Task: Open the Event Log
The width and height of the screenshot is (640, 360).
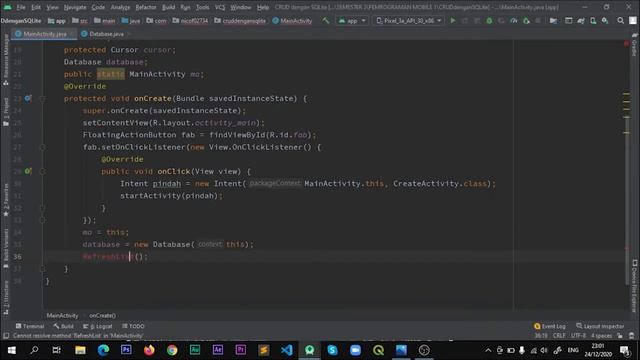Action: pyautogui.click(x=550, y=326)
